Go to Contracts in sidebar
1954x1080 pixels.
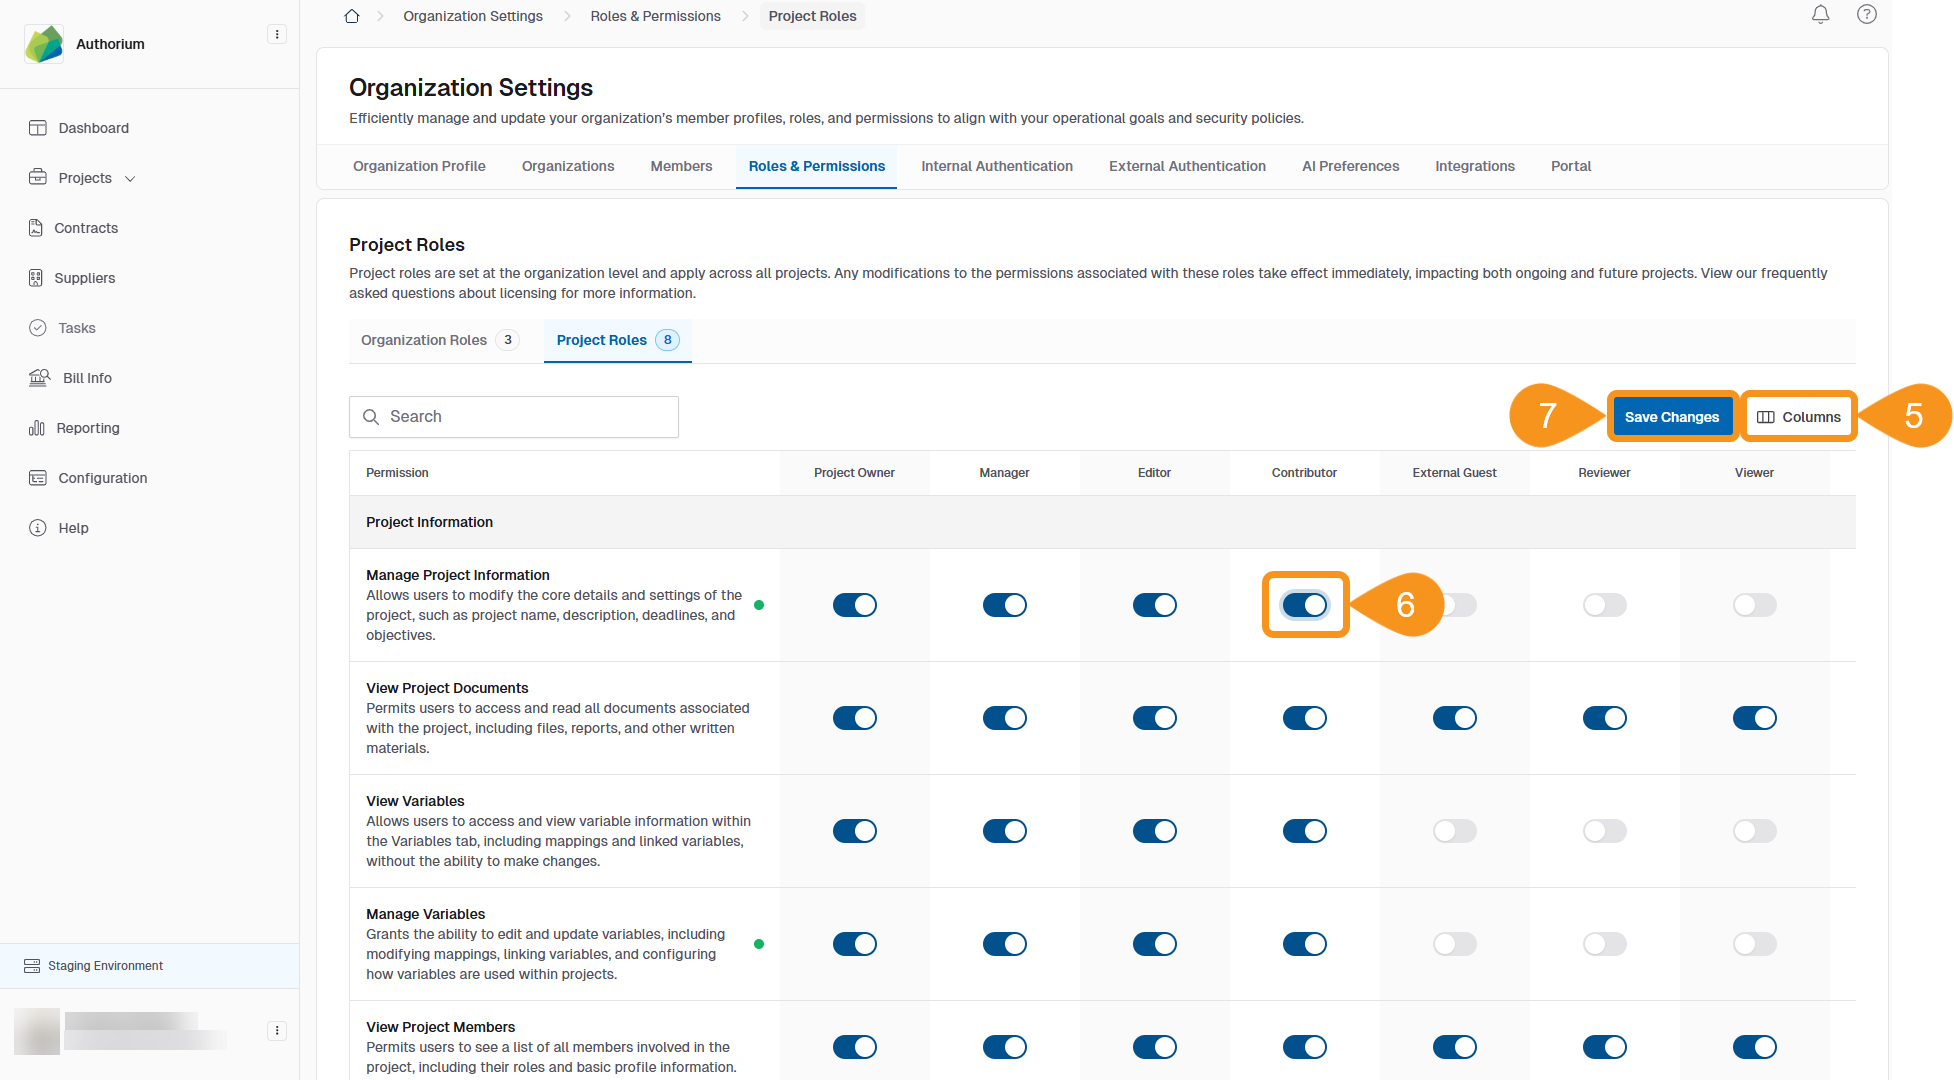86,228
